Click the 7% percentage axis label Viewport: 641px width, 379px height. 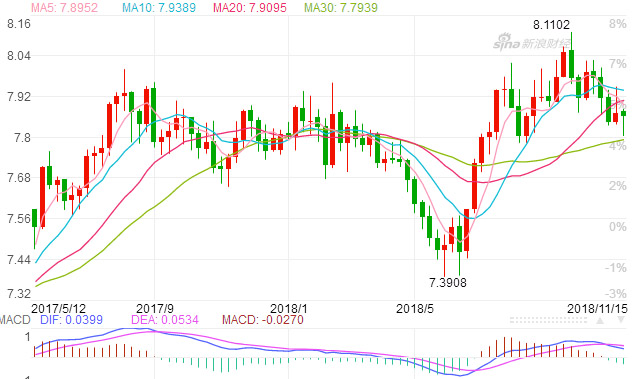(x=617, y=63)
